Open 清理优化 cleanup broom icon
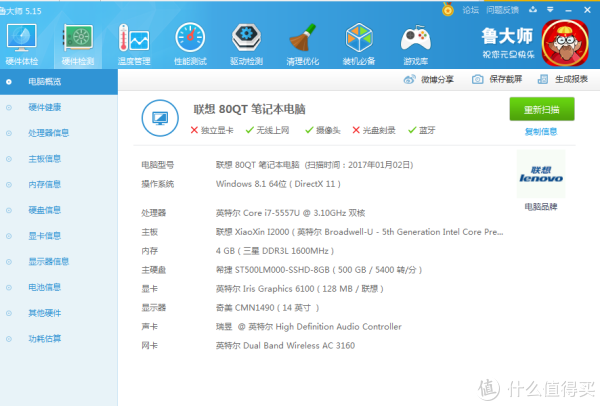The image size is (600, 406). 302,38
